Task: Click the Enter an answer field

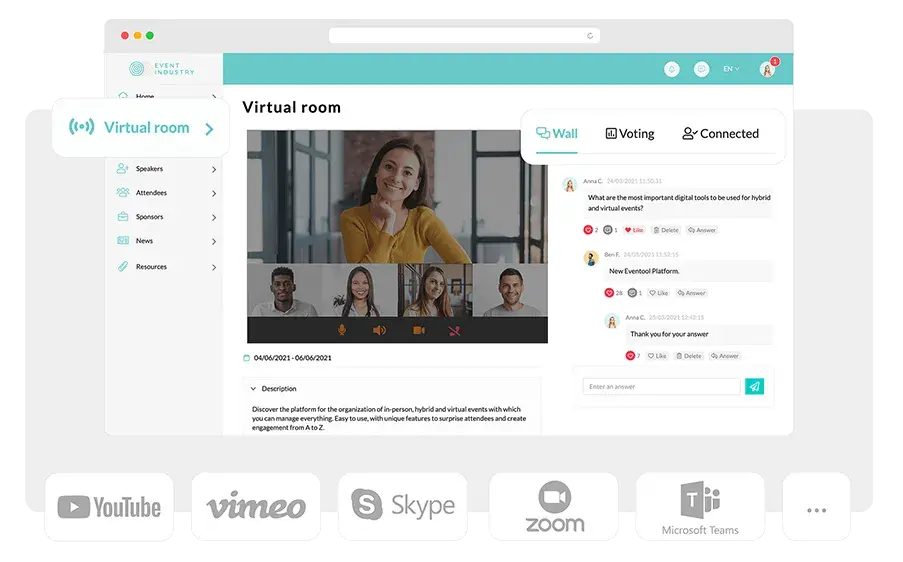Action: [661, 386]
